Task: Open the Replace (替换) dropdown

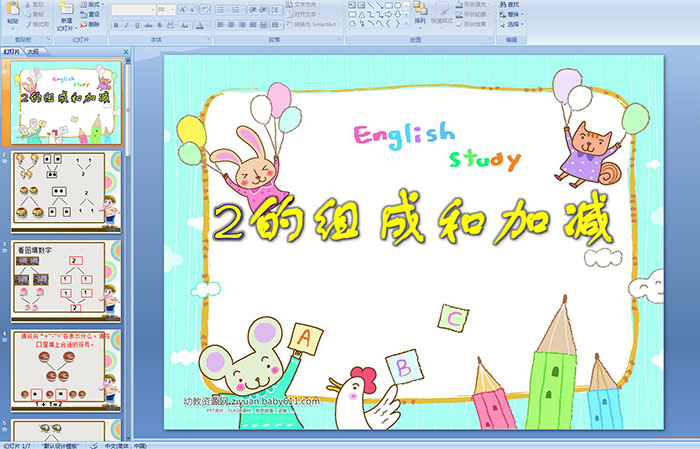Action: pos(512,14)
